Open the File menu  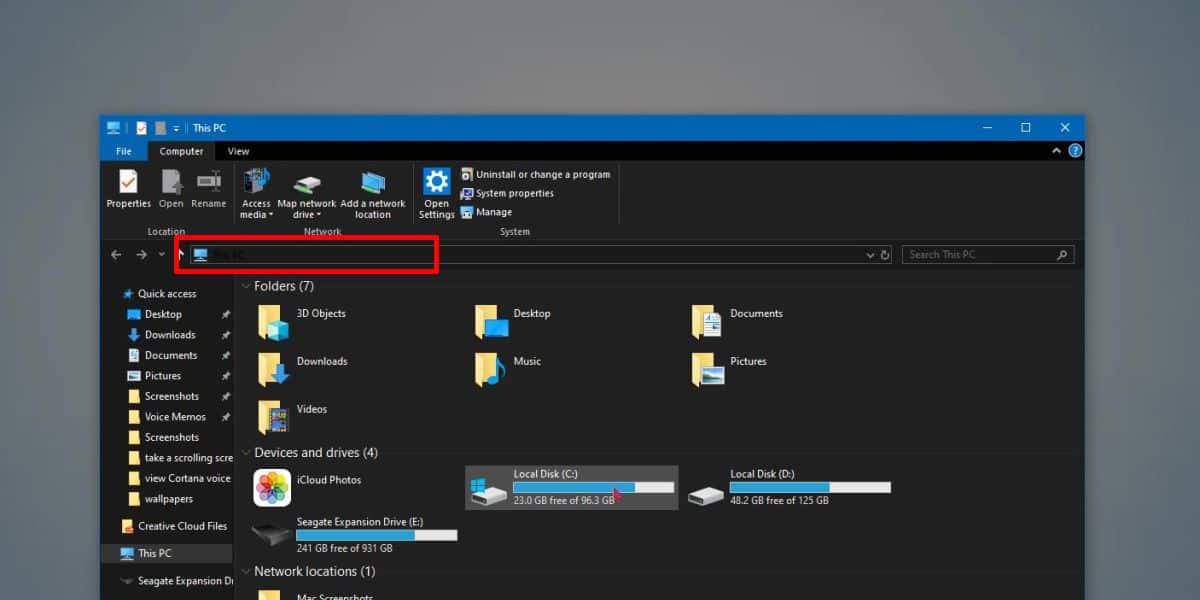(x=123, y=151)
